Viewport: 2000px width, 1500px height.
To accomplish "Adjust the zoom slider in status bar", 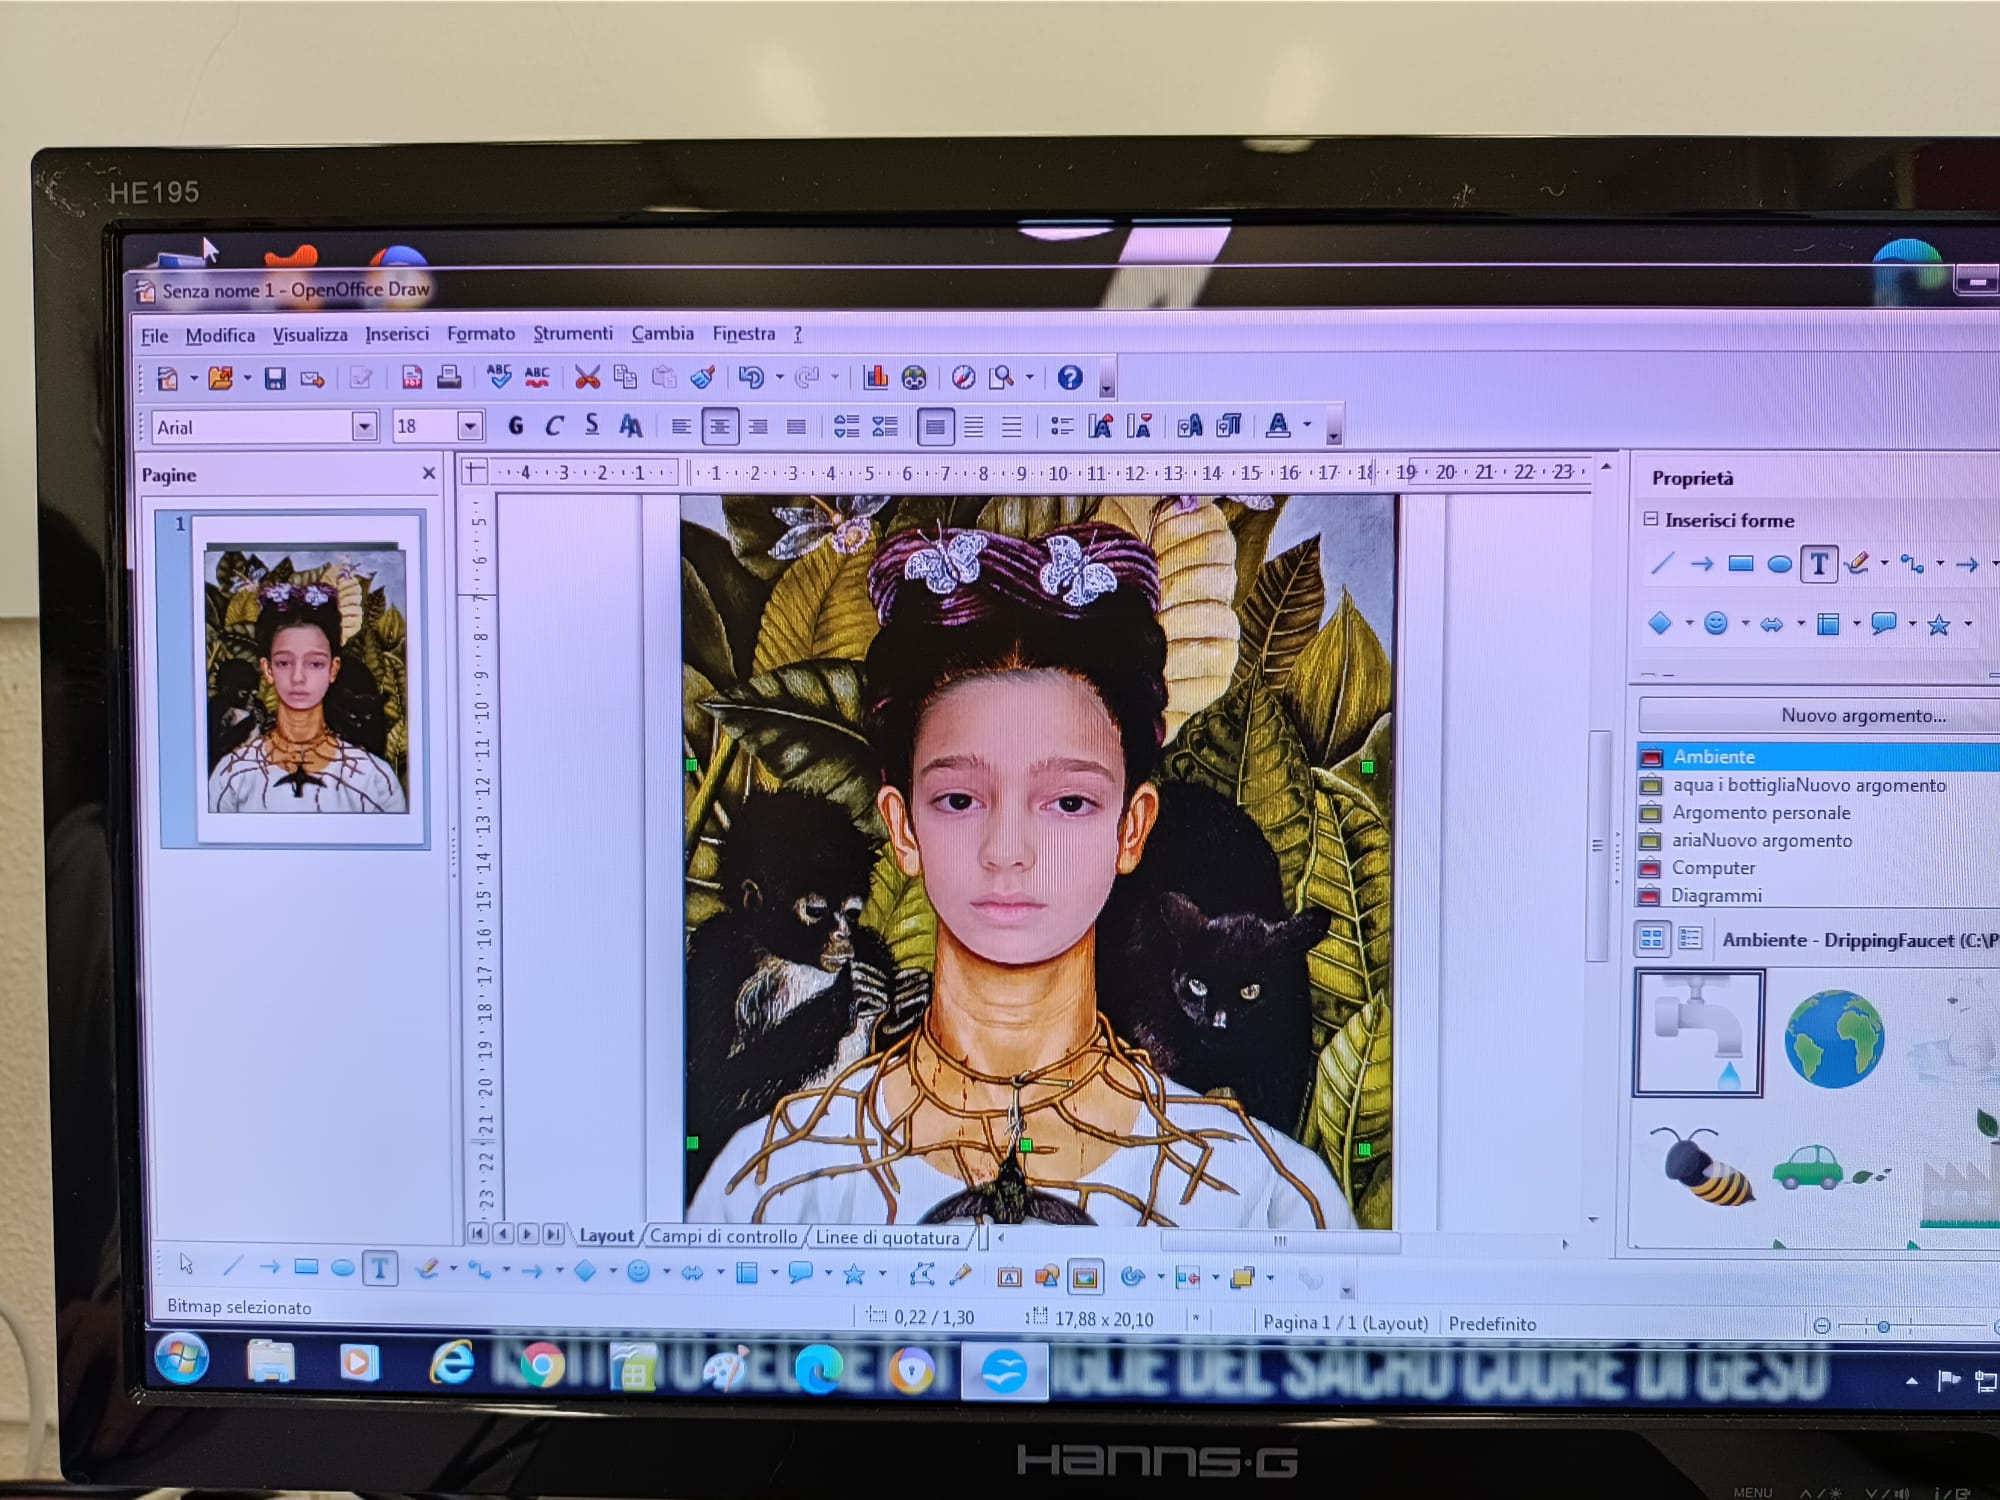I will tap(1883, 1327).
